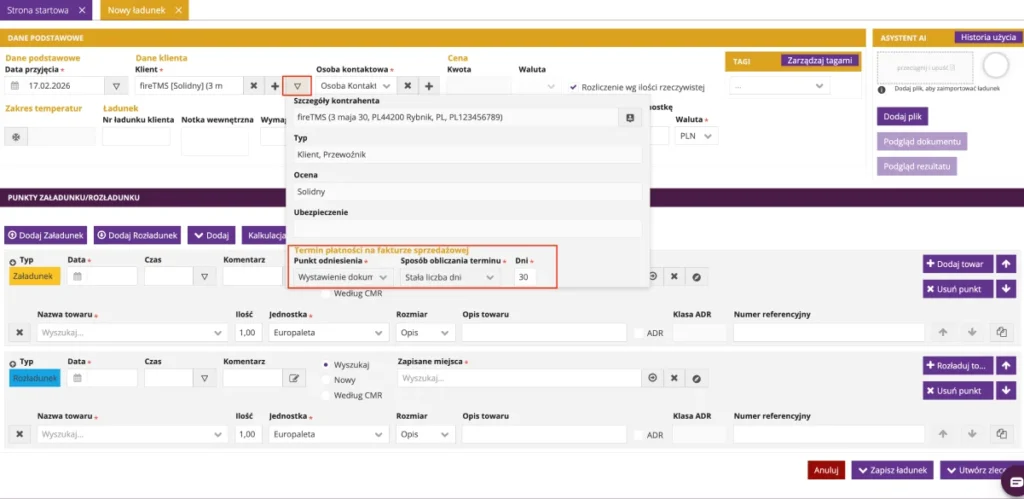Select Według CMR radio in Załadunek row
The height and width of the screenshot is (499, 1024).
326,294
